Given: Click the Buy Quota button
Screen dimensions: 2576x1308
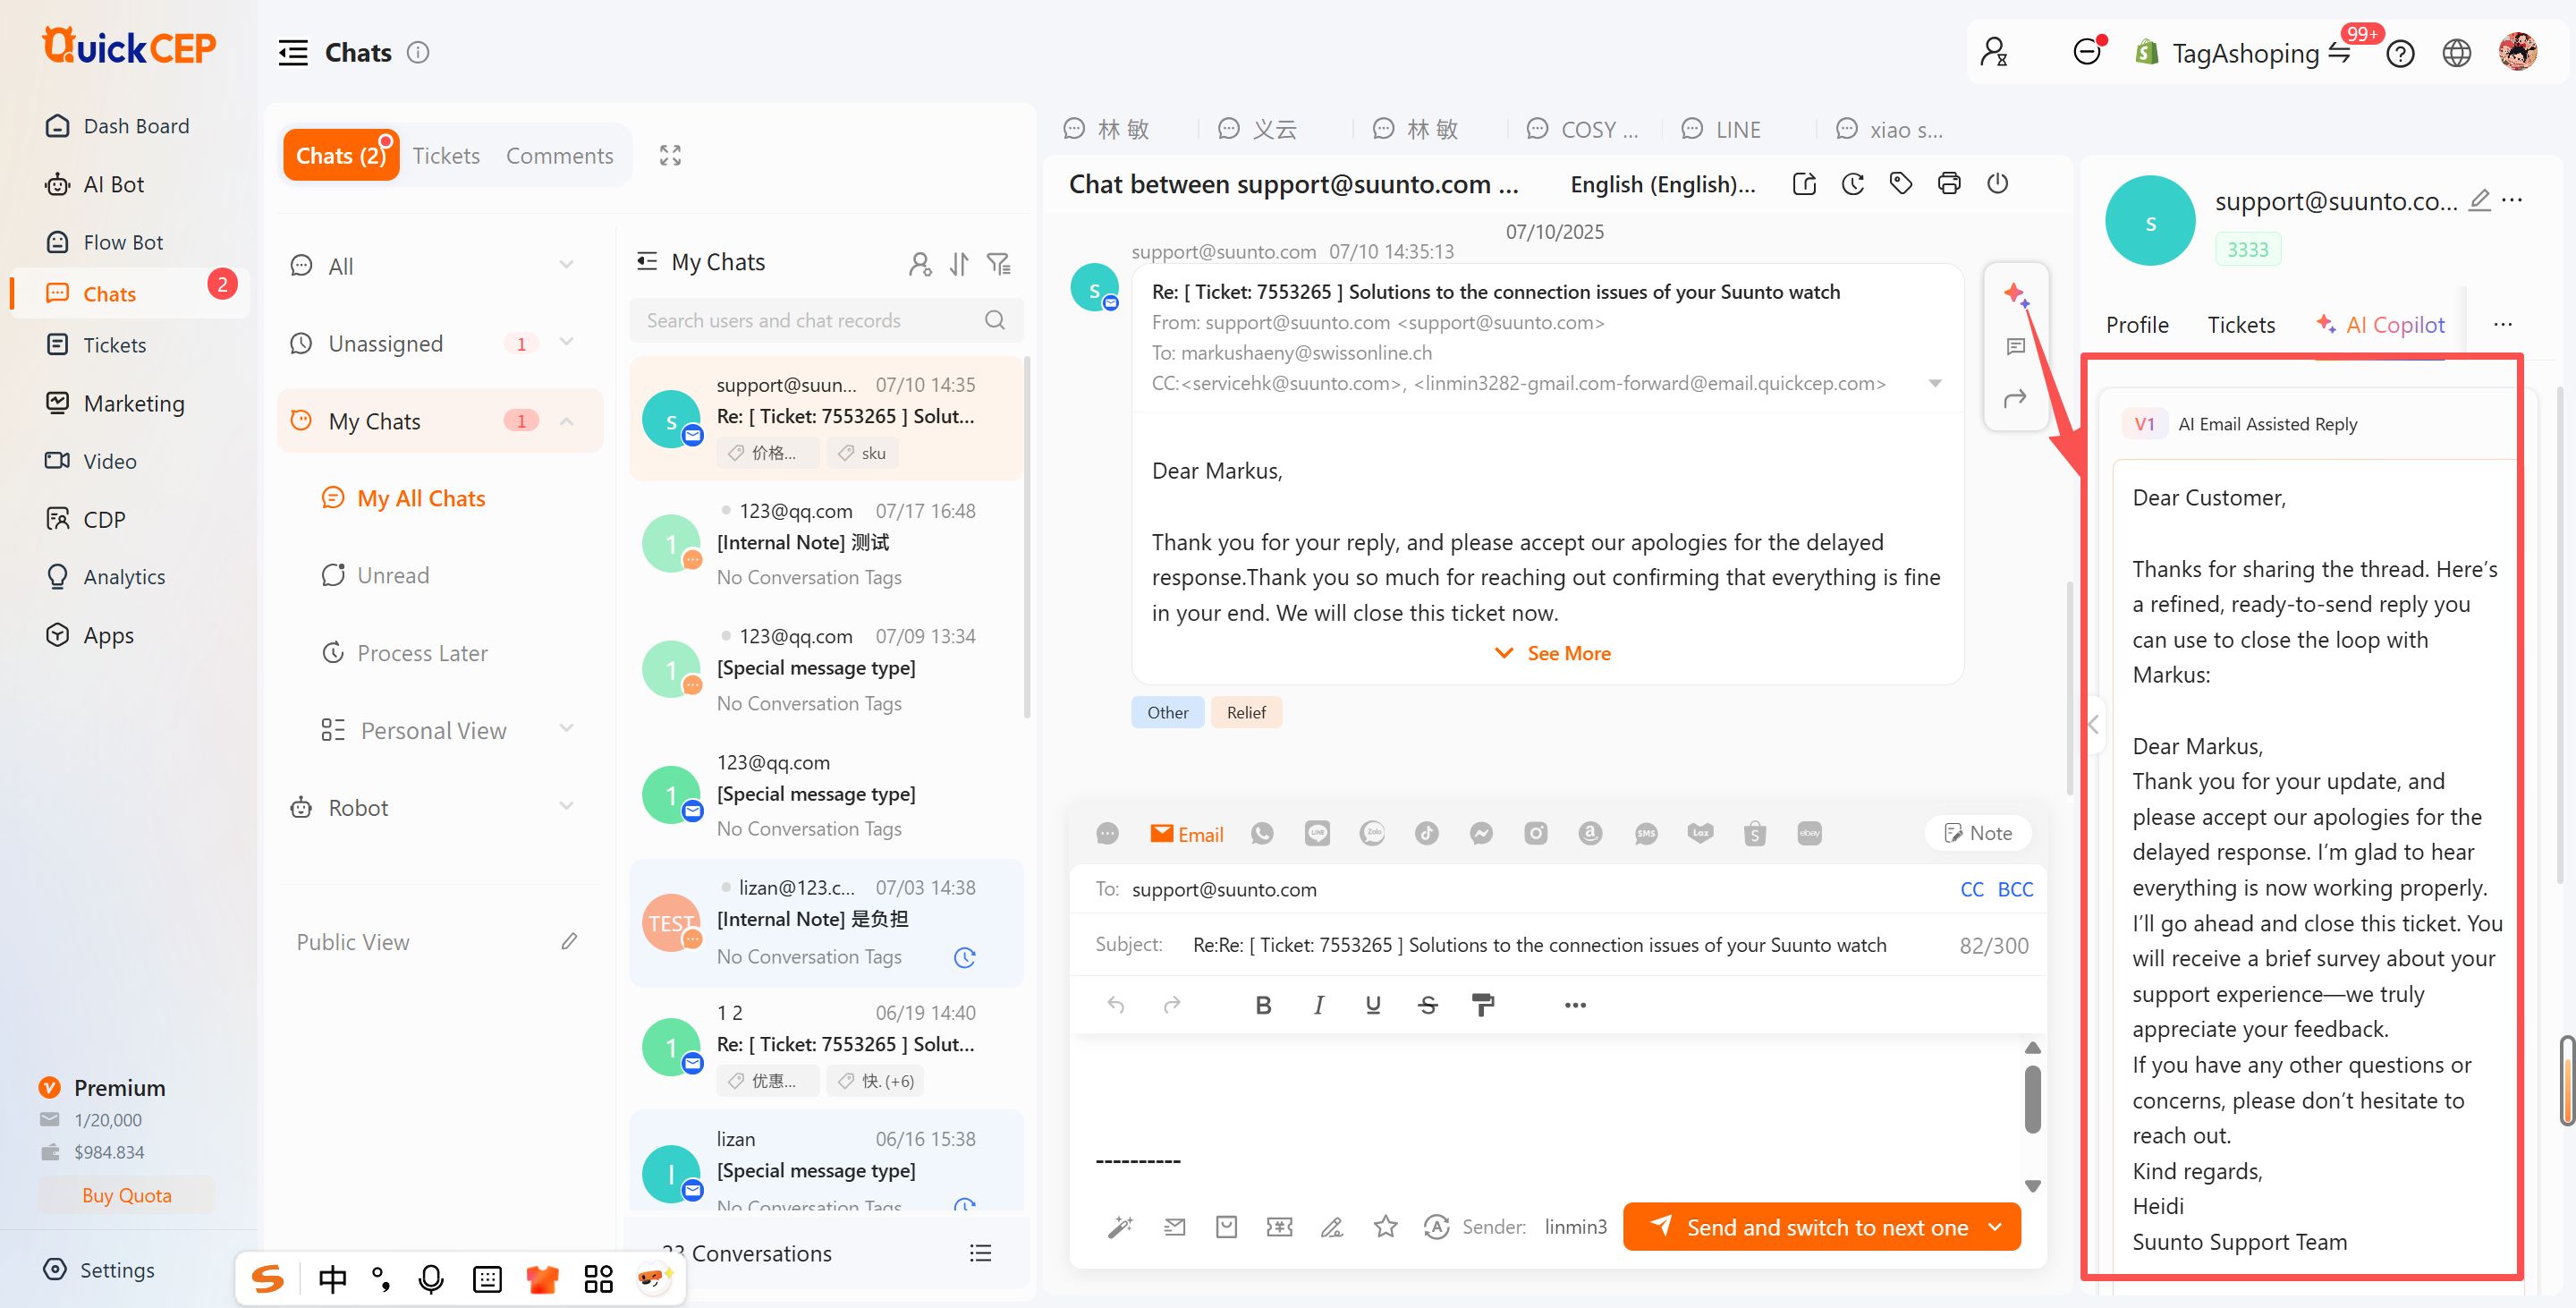Looking at the screenshot, I should (127, 1195).
